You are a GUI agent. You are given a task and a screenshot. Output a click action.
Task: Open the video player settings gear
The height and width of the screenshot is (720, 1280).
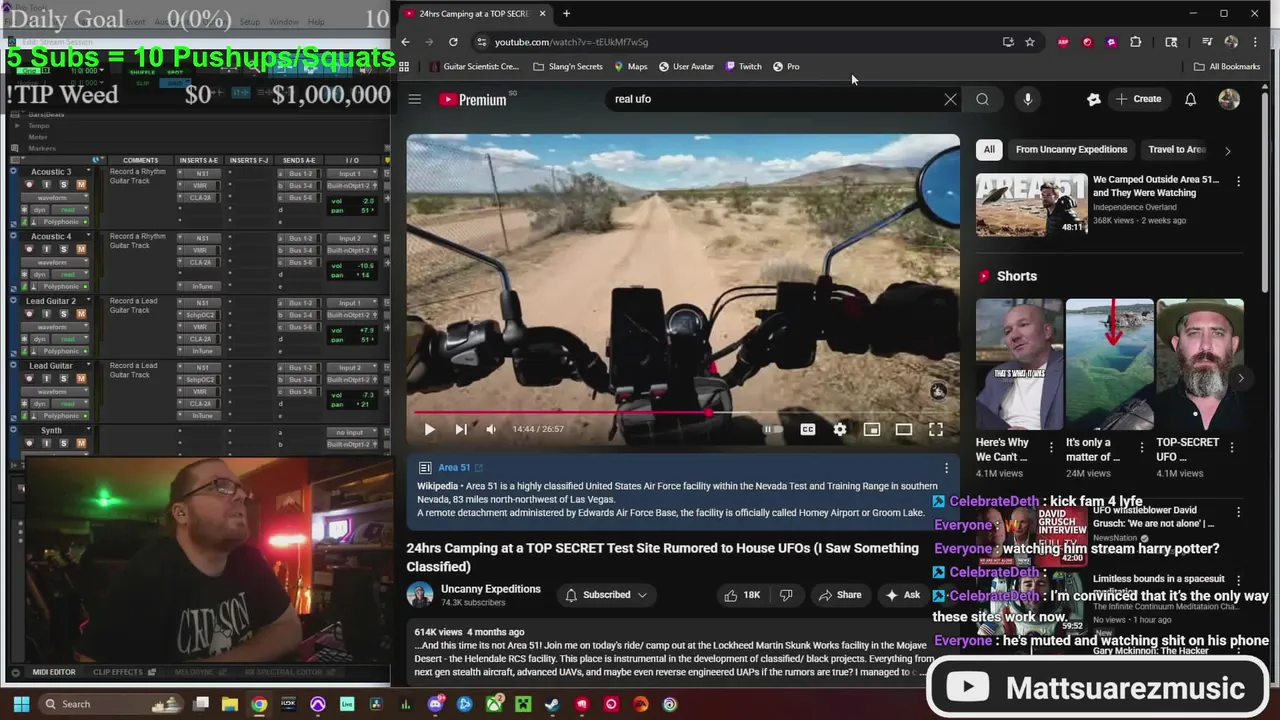tap(840, 429)
